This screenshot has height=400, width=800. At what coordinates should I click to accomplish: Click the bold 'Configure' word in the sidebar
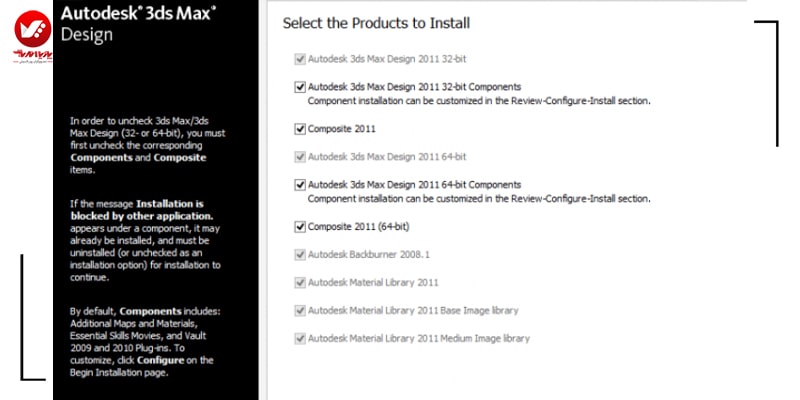point(160,360)
